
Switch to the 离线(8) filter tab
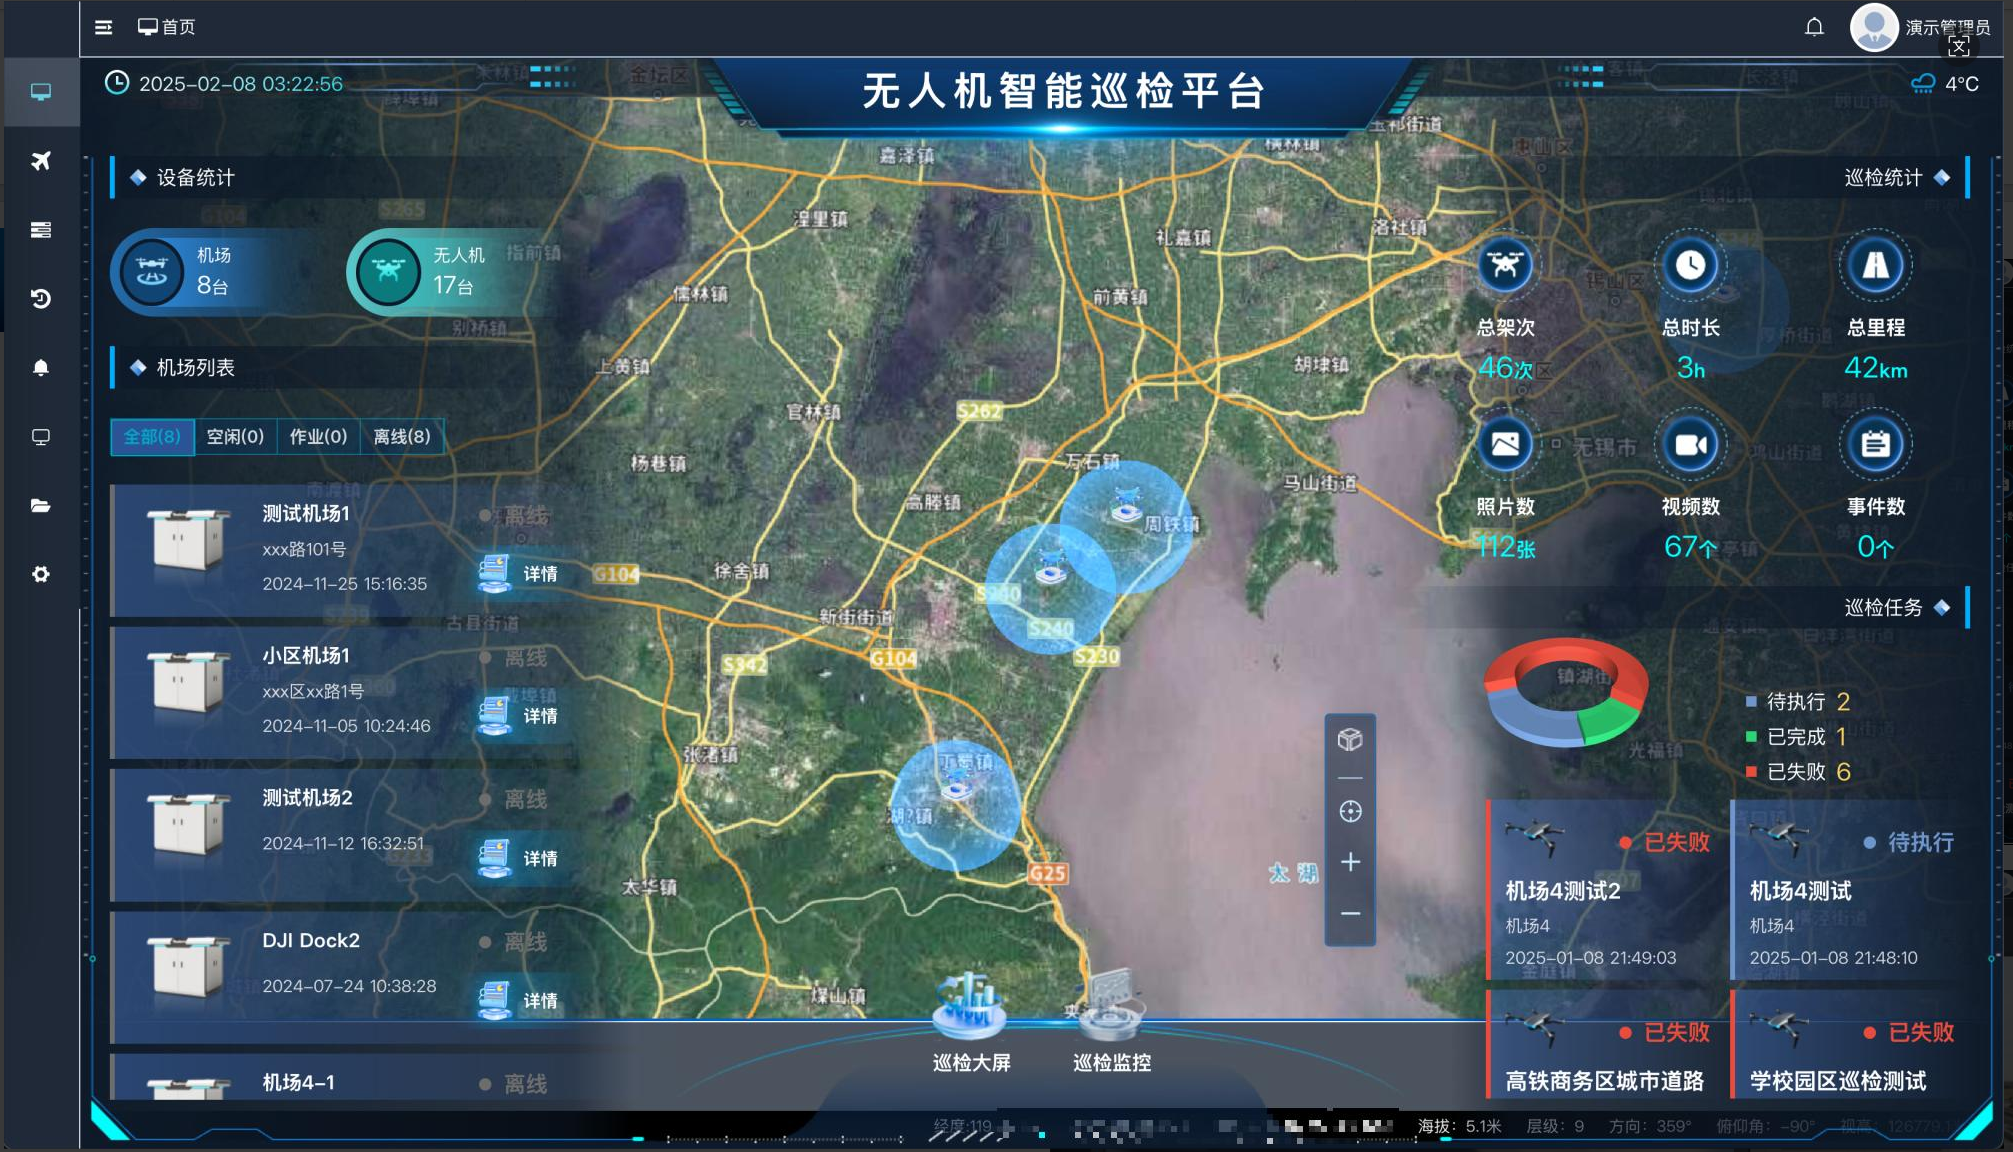402,437
